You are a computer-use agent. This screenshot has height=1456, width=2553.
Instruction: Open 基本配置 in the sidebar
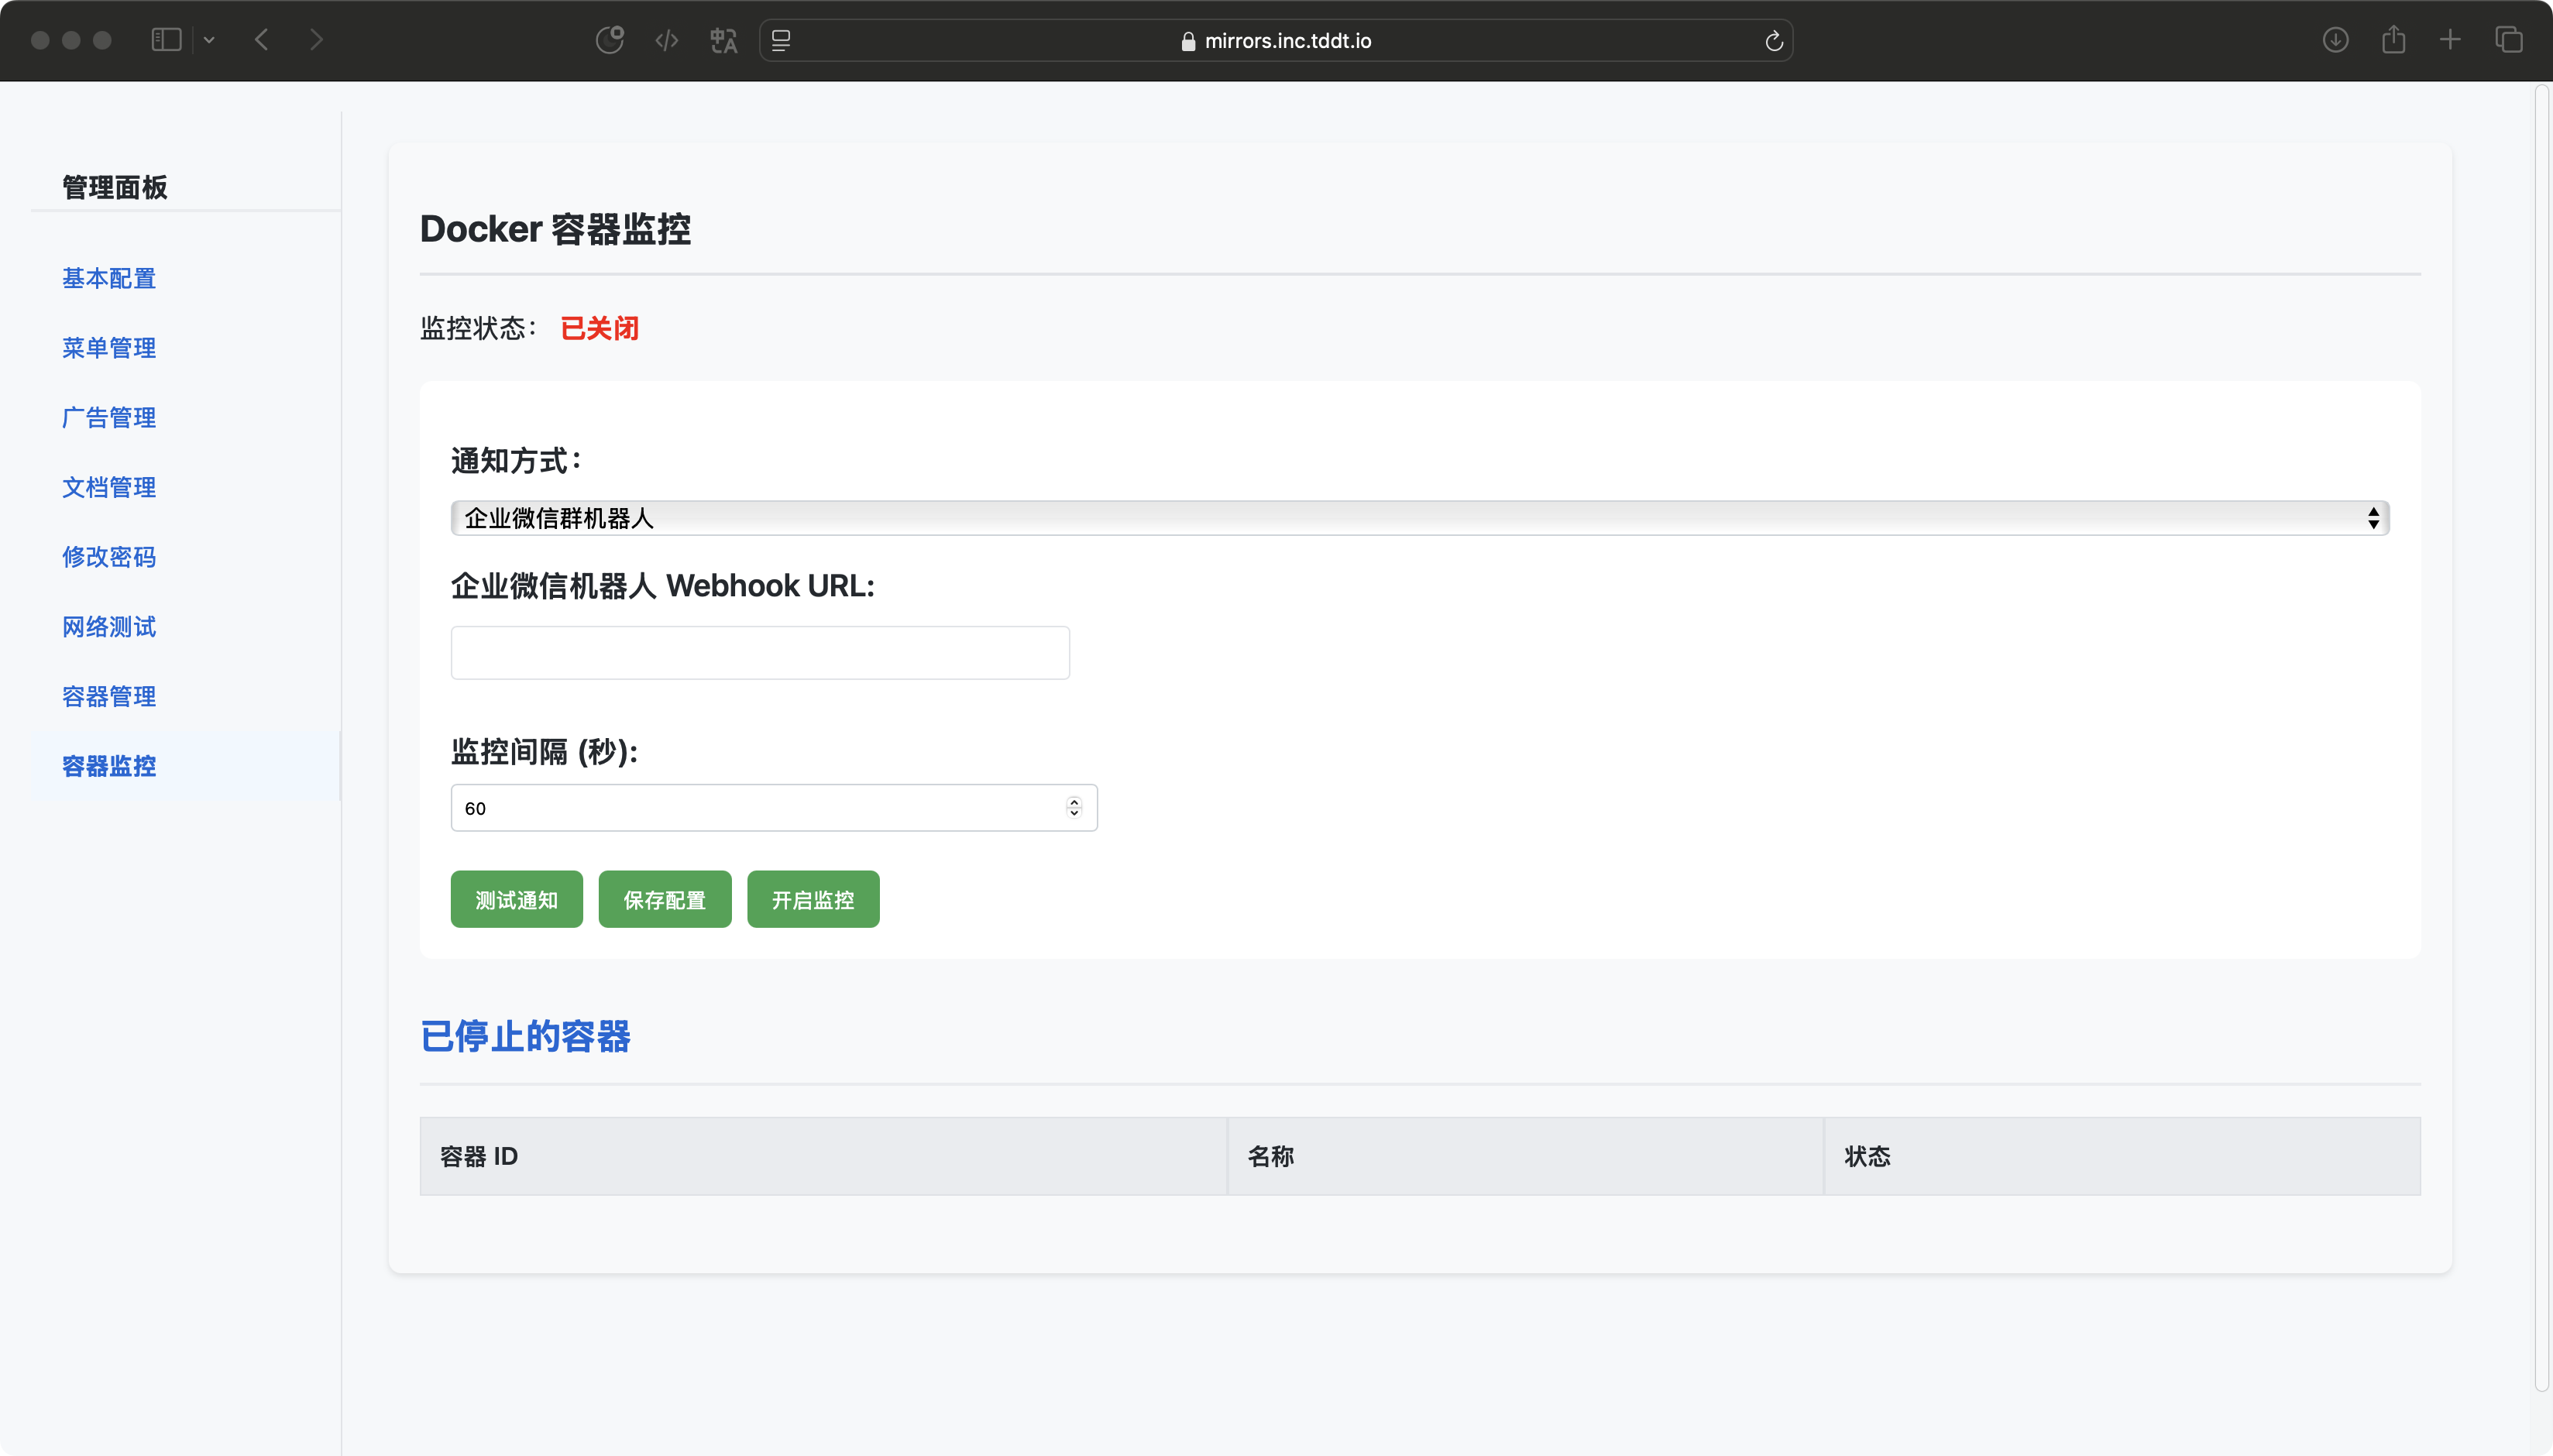point(109,278)
